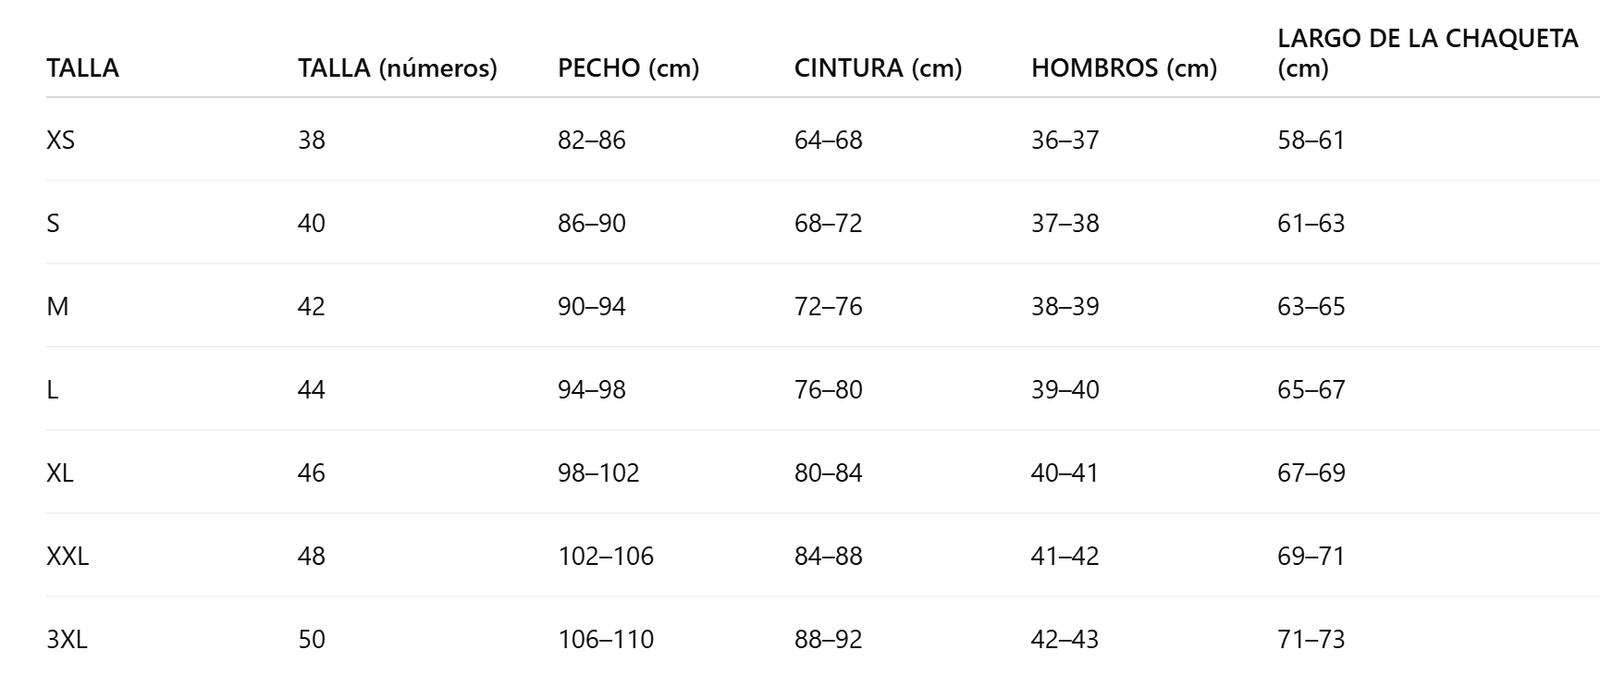Select numeric size 44 in L row
Image resolution: width=1600 pixels, height=687 pixels.
tap(311, 389)
